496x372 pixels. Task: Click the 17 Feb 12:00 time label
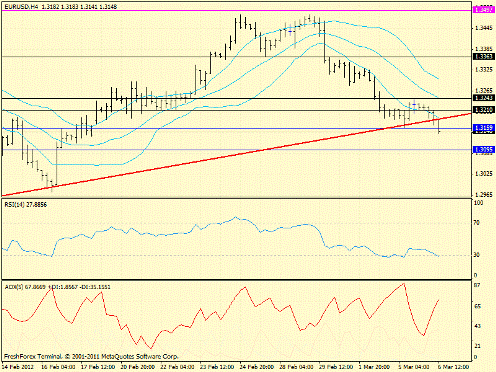98,367
